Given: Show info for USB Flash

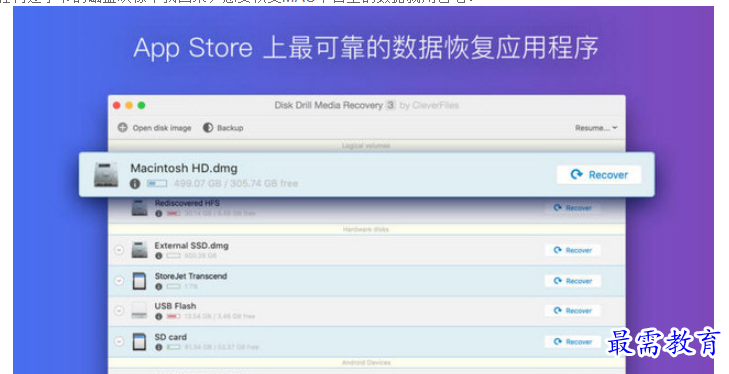Looking at the screenshot, I should [159, 316].
